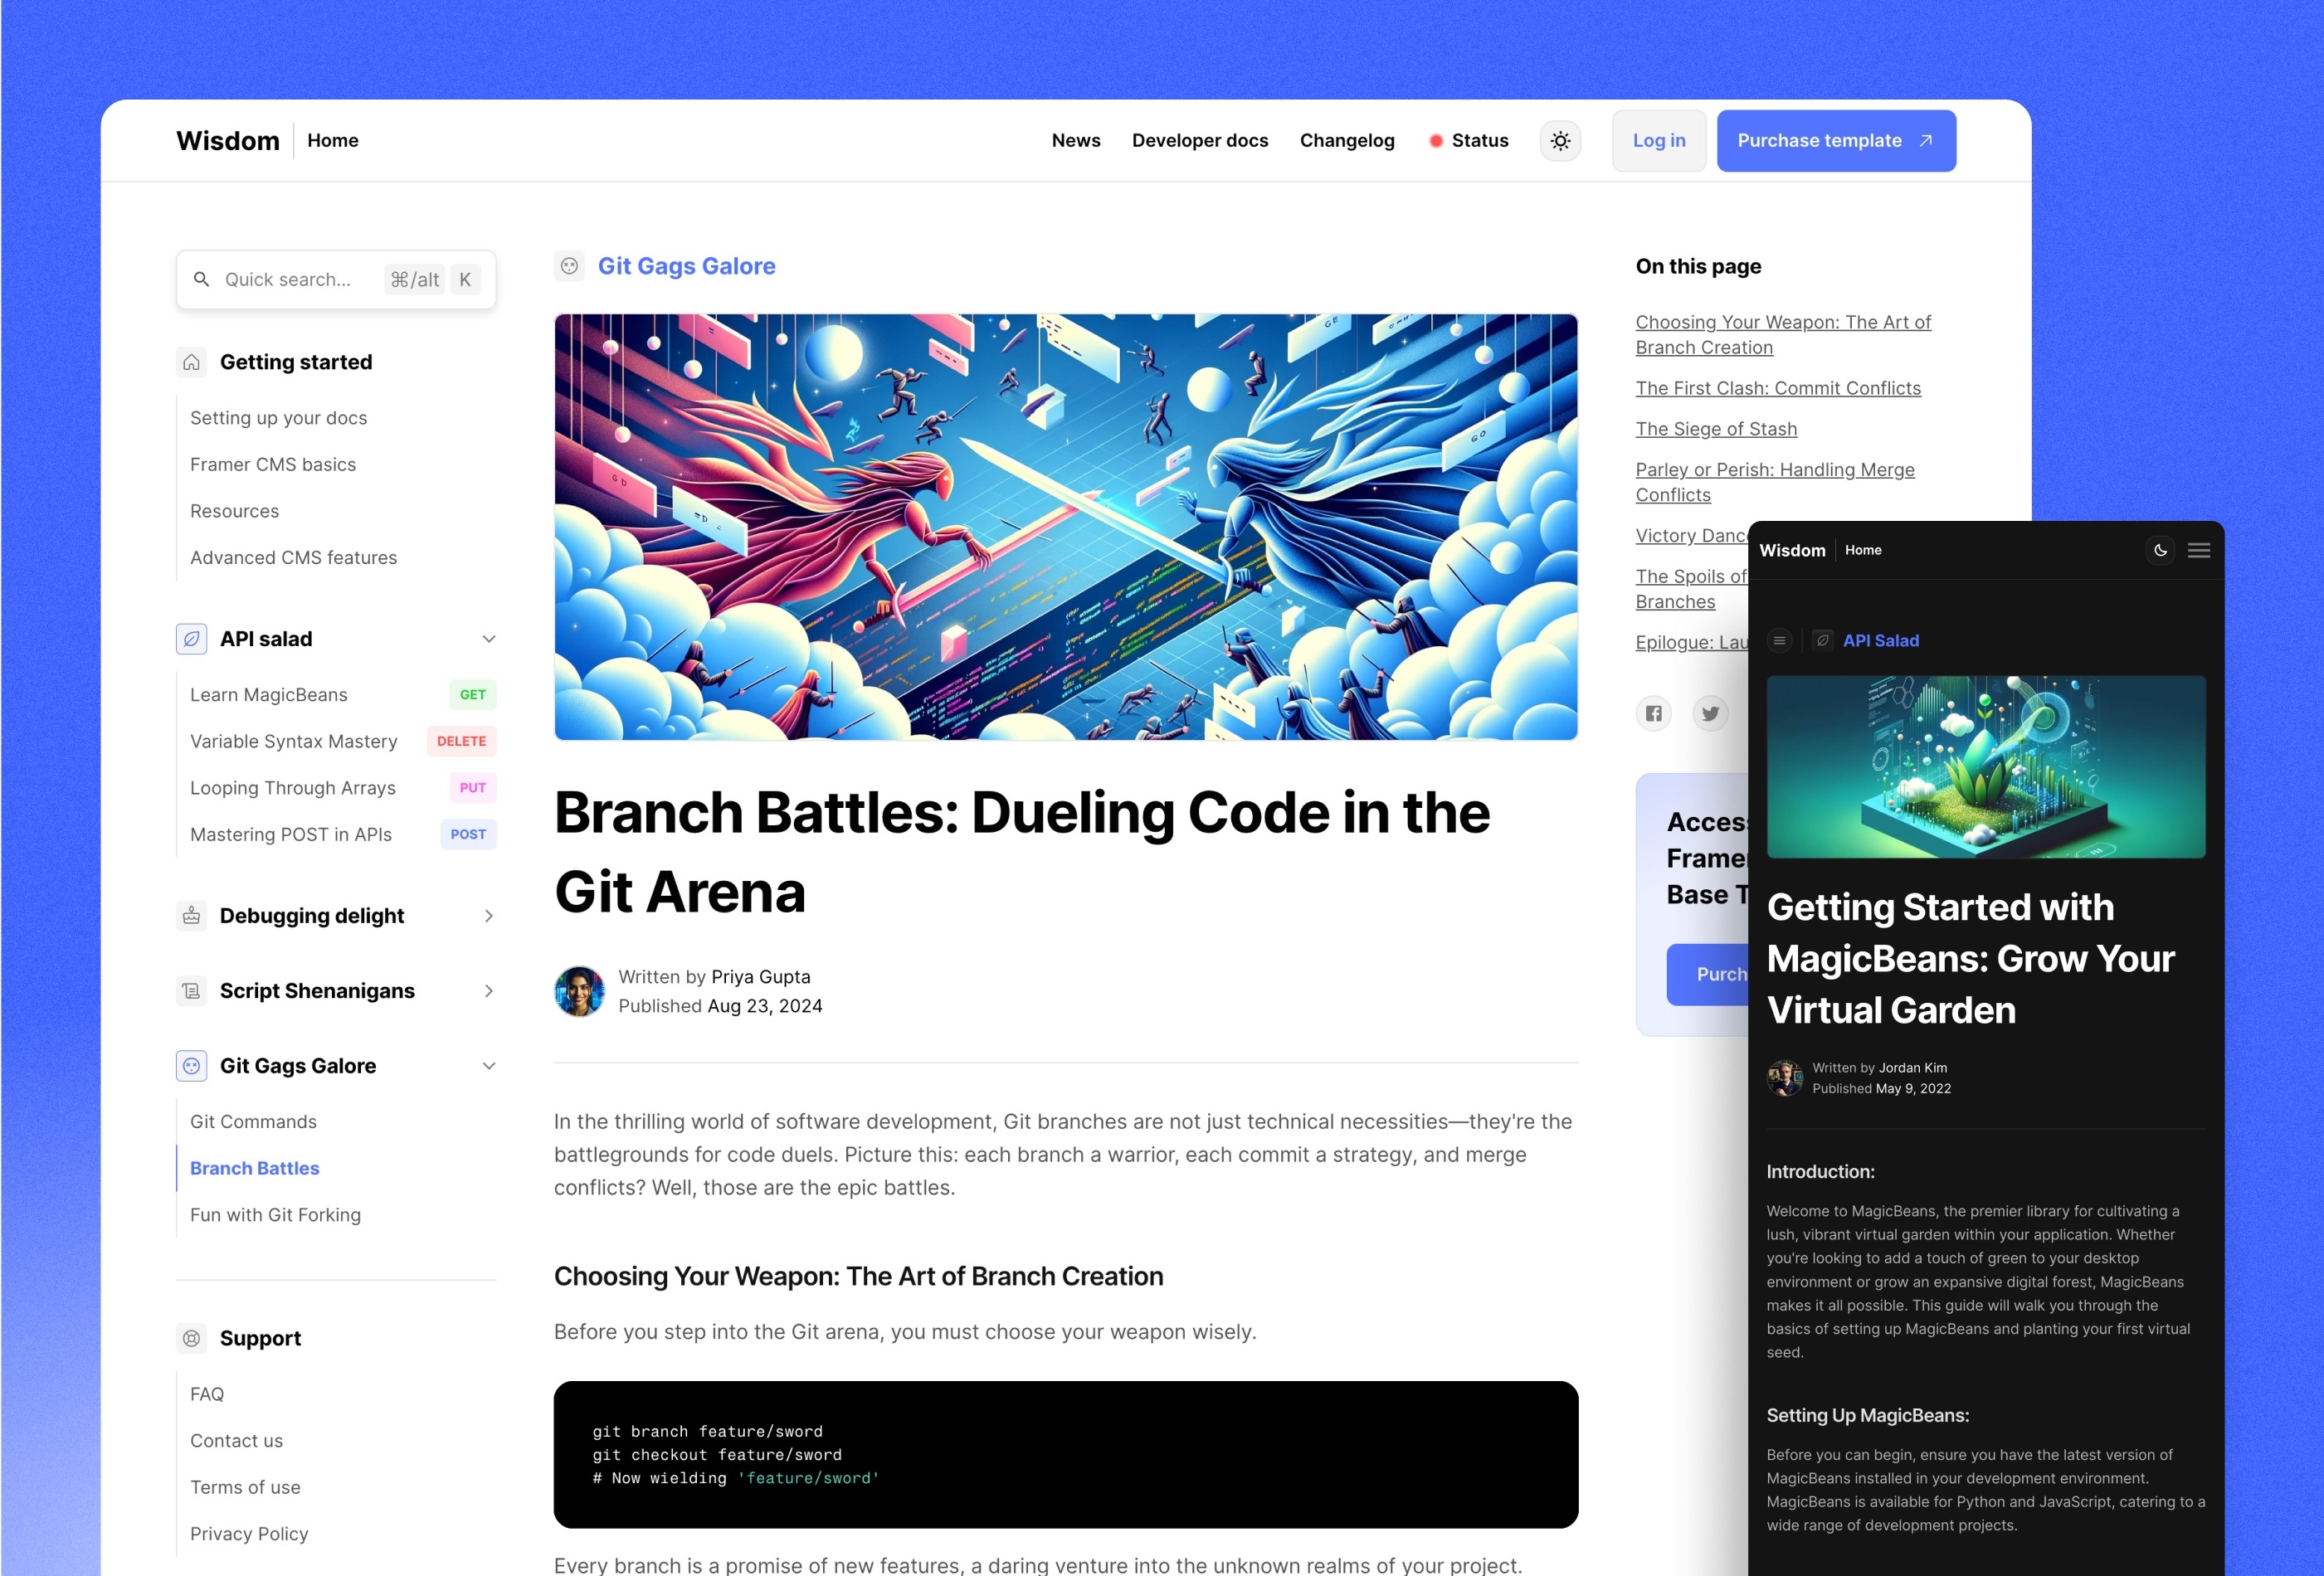Toggle dark mode in the mobile overlay
Image resolution: width=2324 pixels, height=1576 pixels.
[2161, 549]
